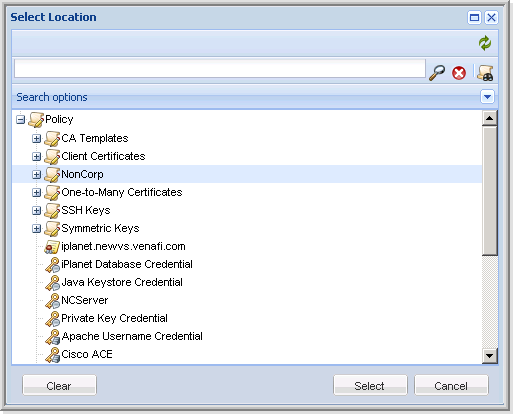Click the Cisco ACE credential key icon
Image resolution: width=513 pixels, height=414 pixels.
52,355
